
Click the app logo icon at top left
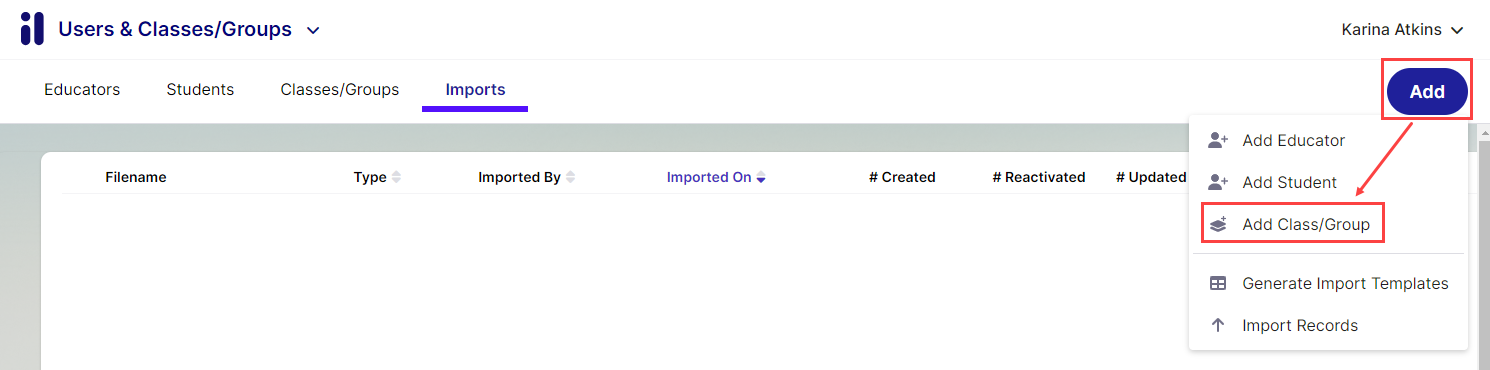(x=32, y=29)
